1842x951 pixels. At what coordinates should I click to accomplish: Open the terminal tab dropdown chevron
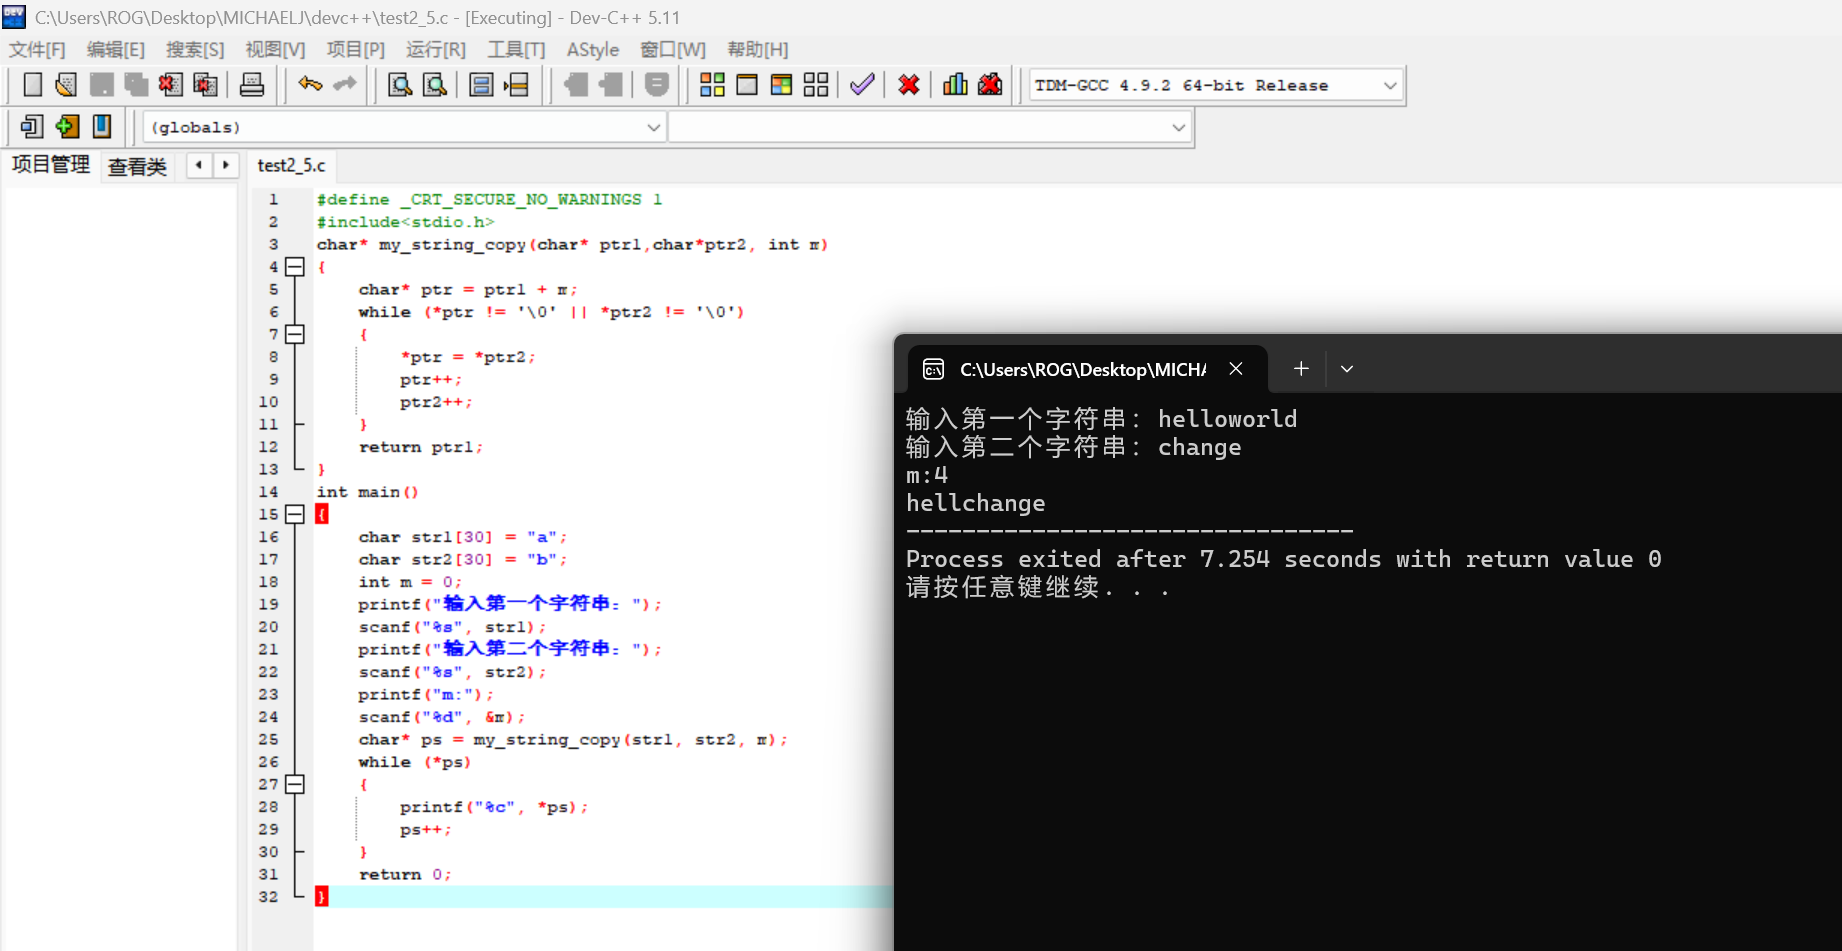[1347, 369]
